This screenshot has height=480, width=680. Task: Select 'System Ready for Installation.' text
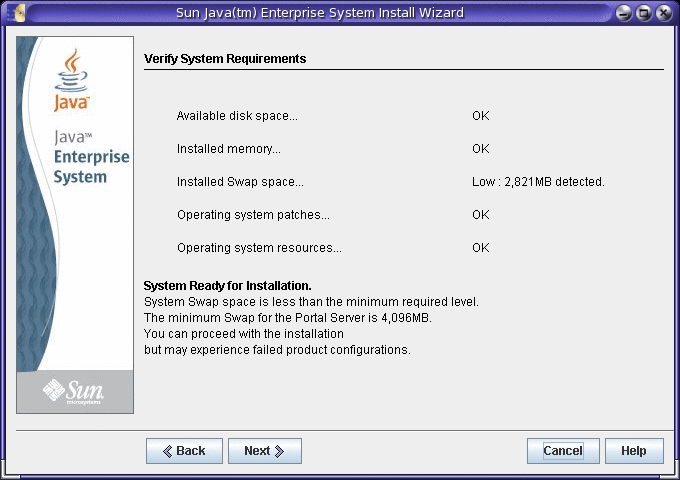pyautogui.click(x=228, y=286)
